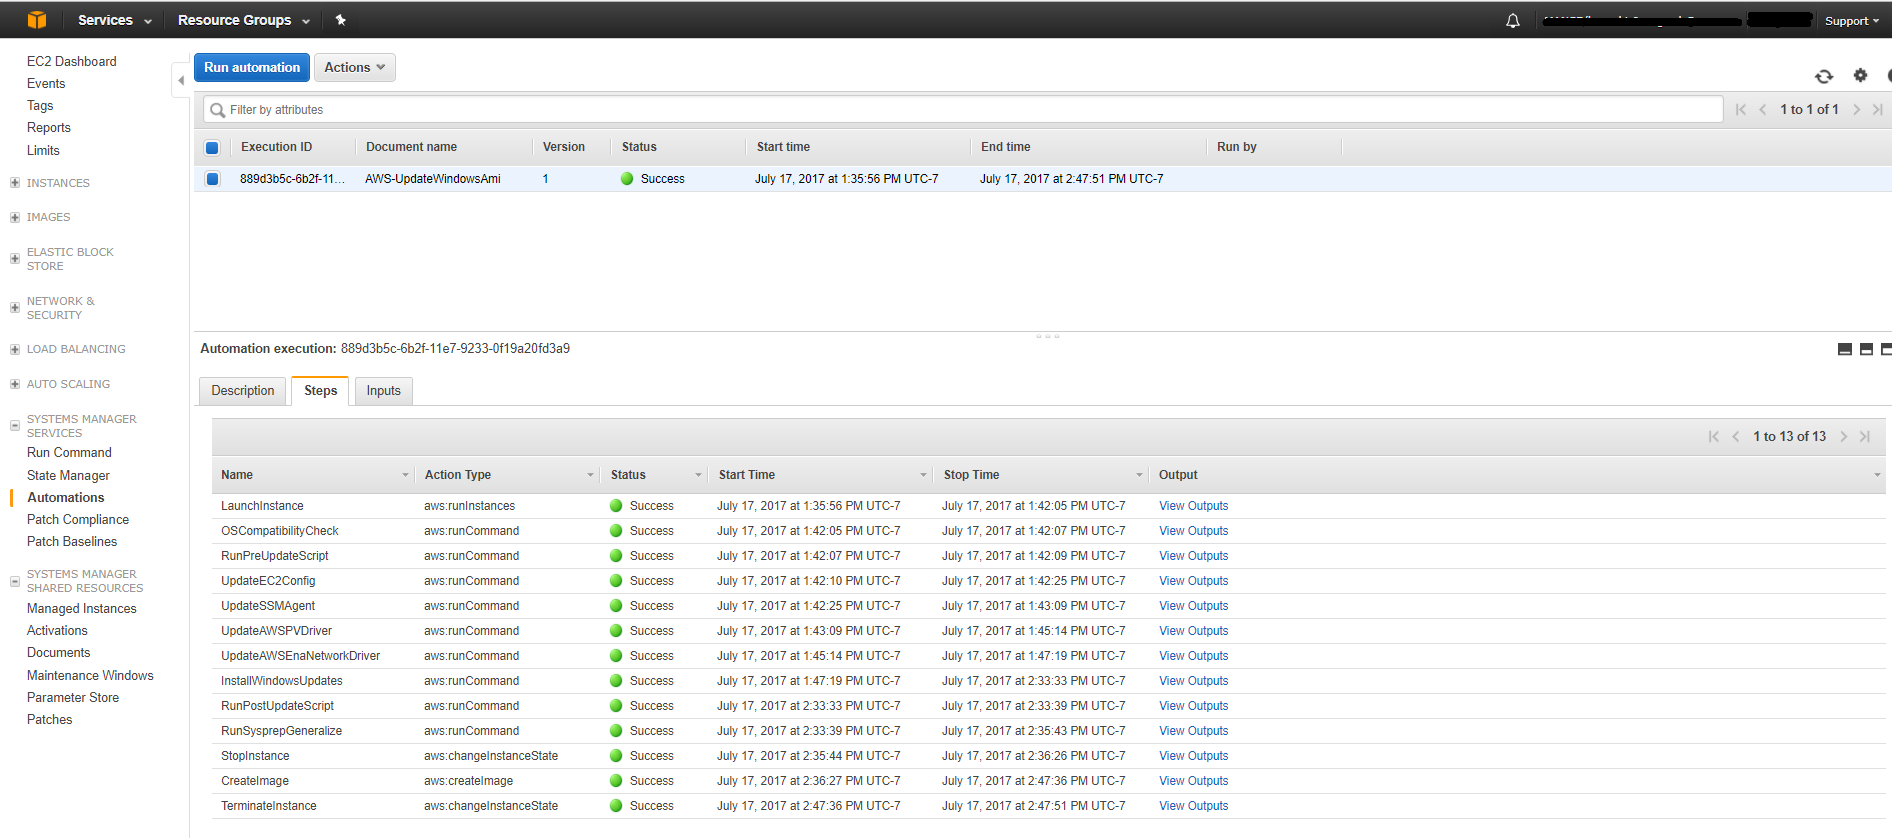Click the AWS cube logo
1892x838 pixels.
point(37,20)
